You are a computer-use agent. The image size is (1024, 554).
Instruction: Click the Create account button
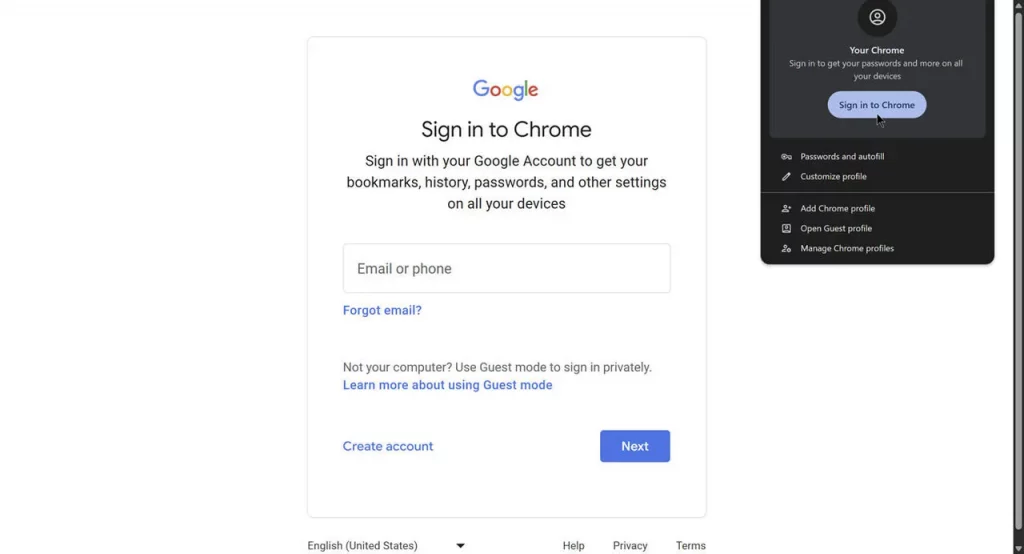[x=388, y=446]
